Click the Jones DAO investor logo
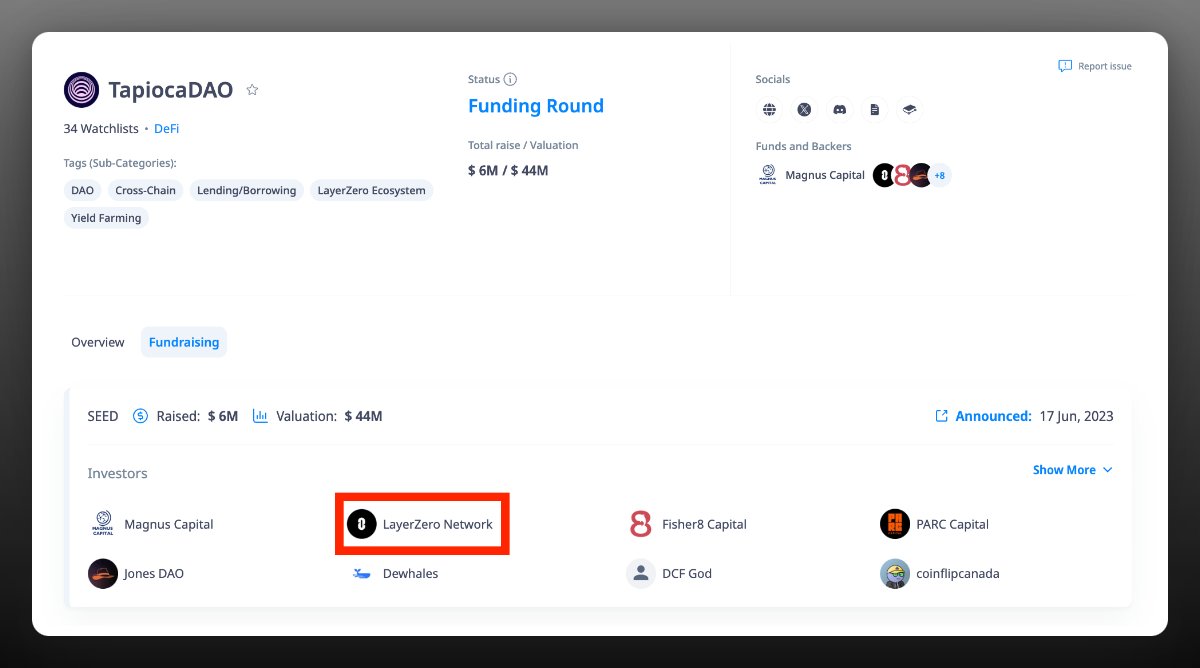This screenshot has height=668, width=1200. click(x=103, y=574)
